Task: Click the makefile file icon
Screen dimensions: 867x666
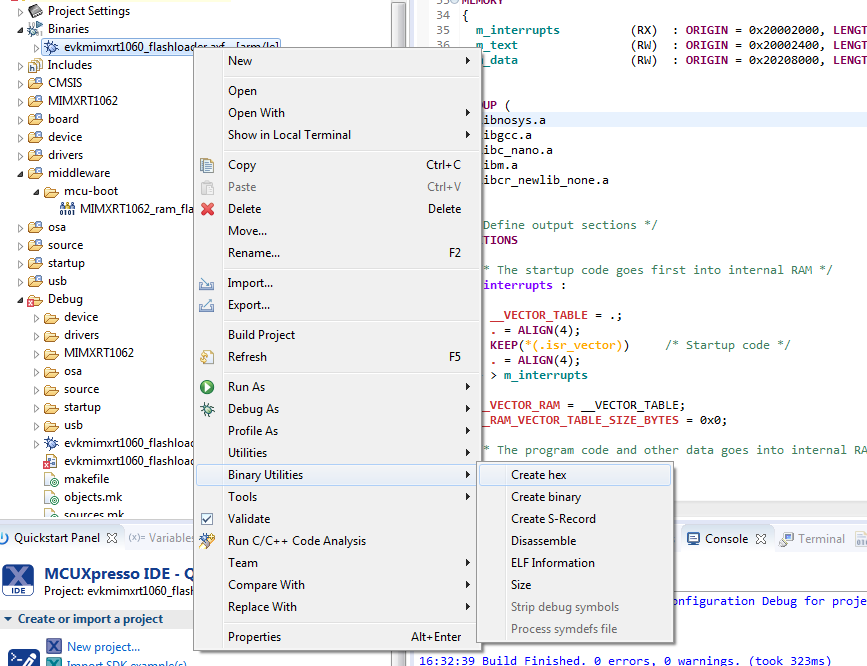Action: [51, 480]
